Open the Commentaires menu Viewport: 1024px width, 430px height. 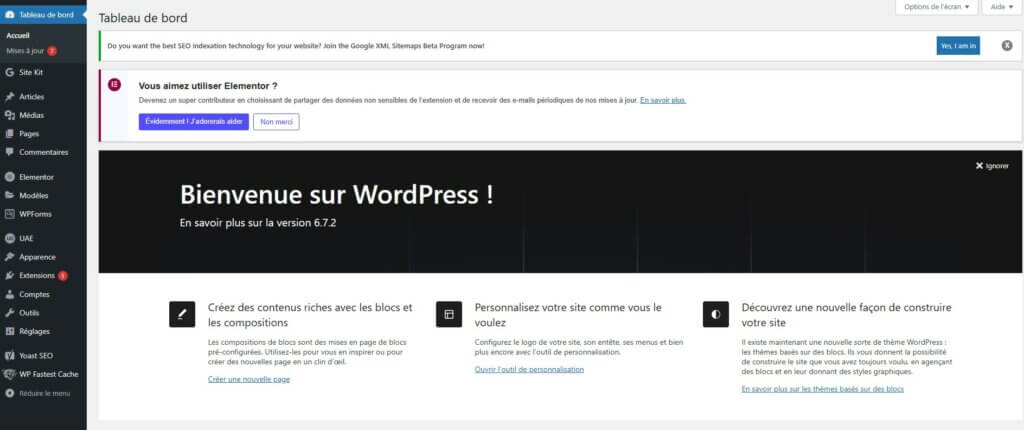tap(43, 152)
